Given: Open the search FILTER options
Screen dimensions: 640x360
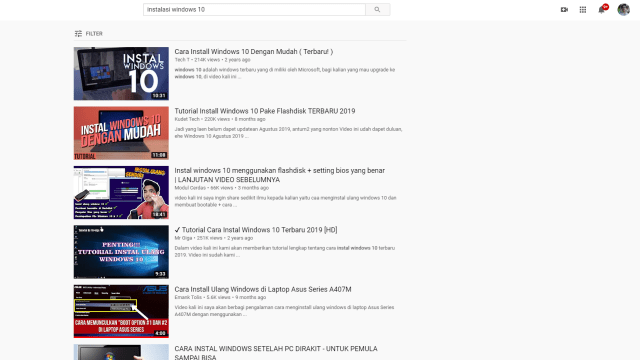Looking at the screenshot, I should [x=89, y=33].
